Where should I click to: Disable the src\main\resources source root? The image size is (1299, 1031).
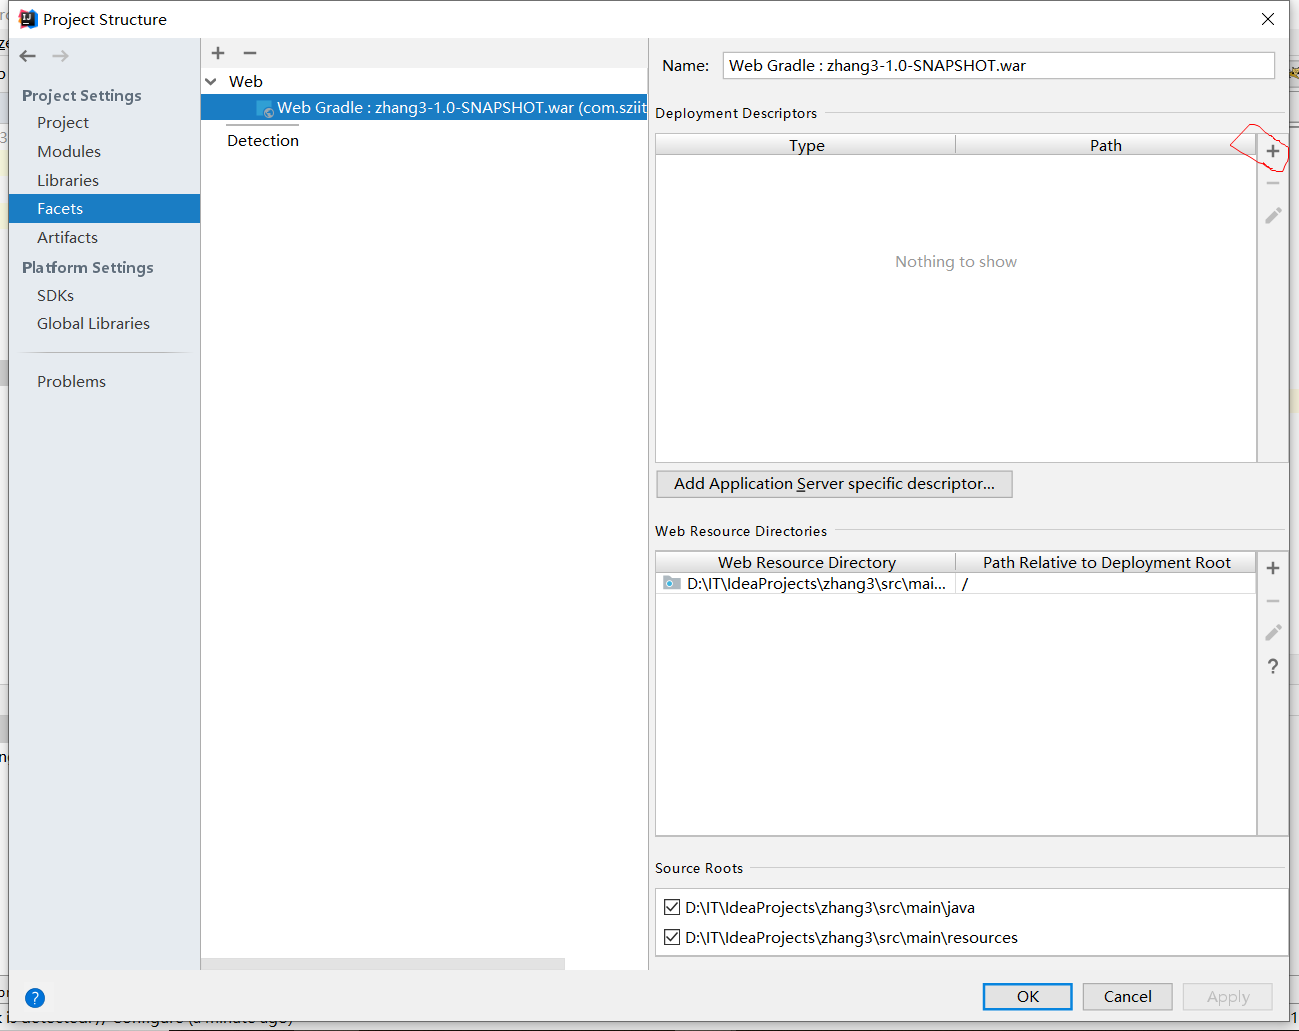(672, 936)
